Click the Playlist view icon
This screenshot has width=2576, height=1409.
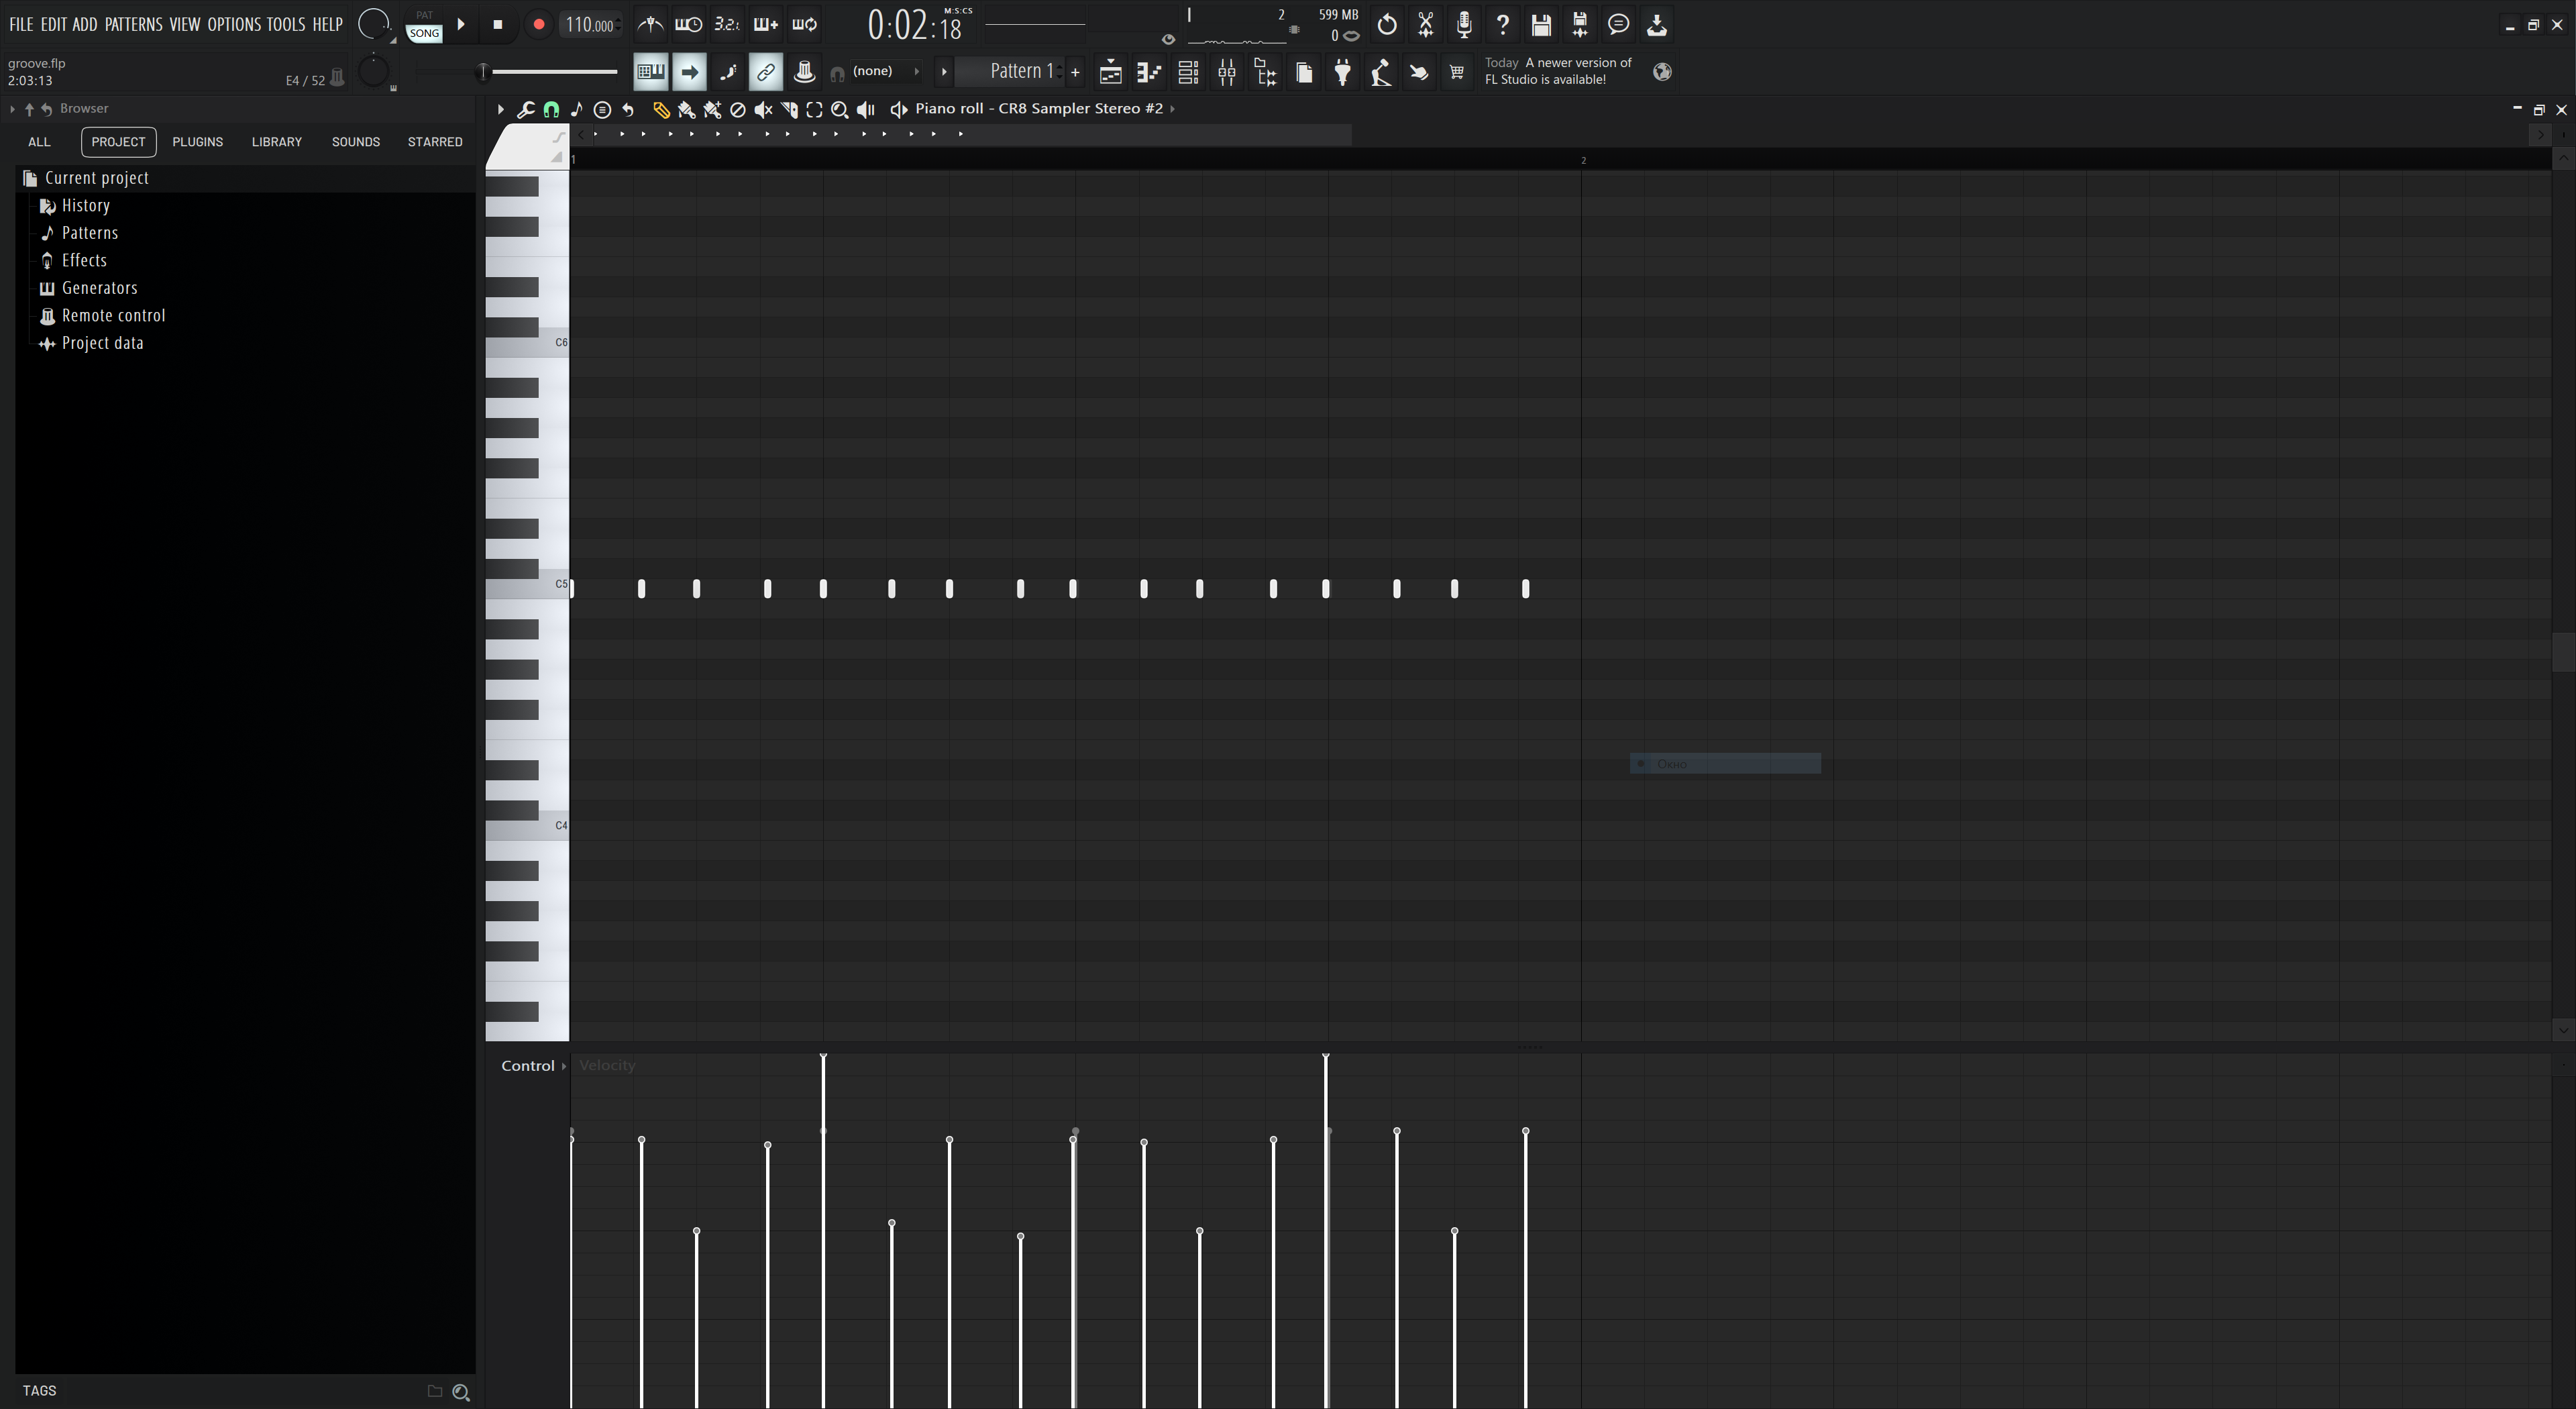click(x=1110, y=72)
